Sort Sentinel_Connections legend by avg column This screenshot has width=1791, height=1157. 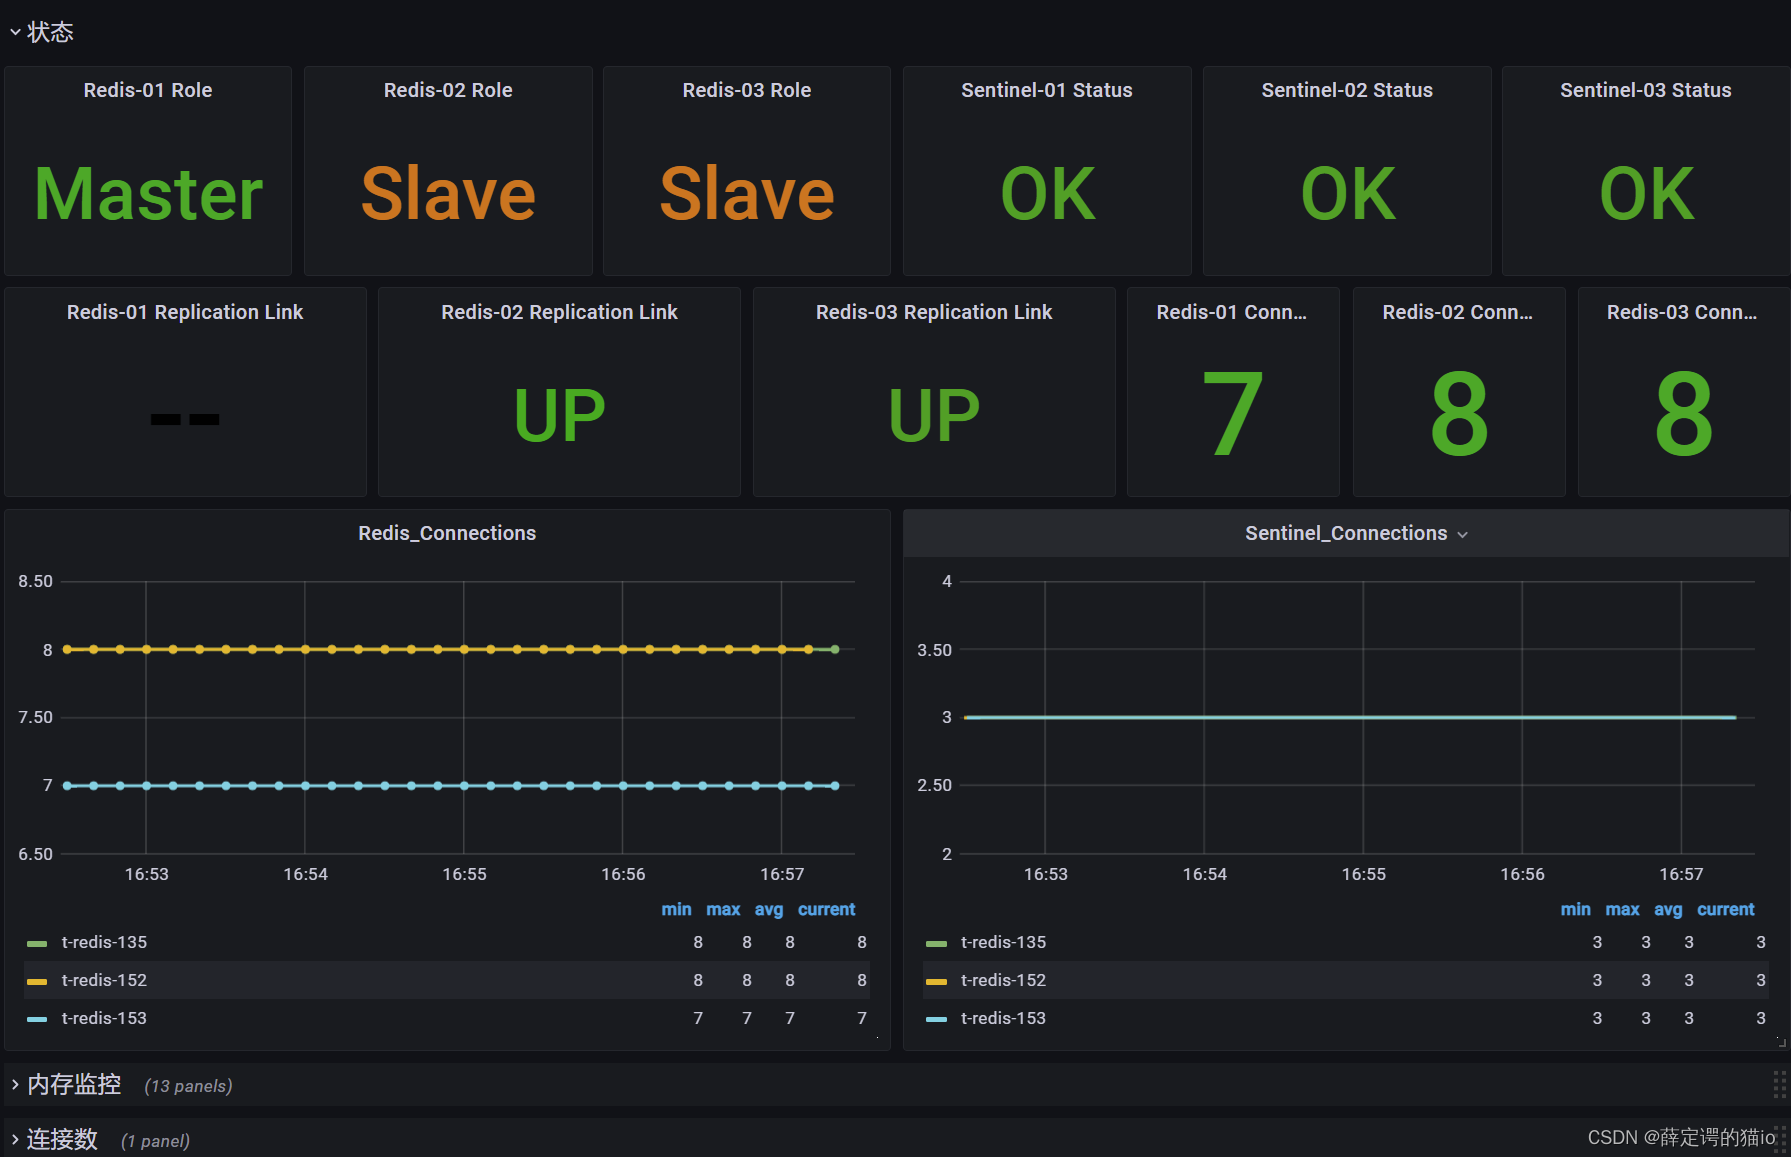[x=1667, y=909]
